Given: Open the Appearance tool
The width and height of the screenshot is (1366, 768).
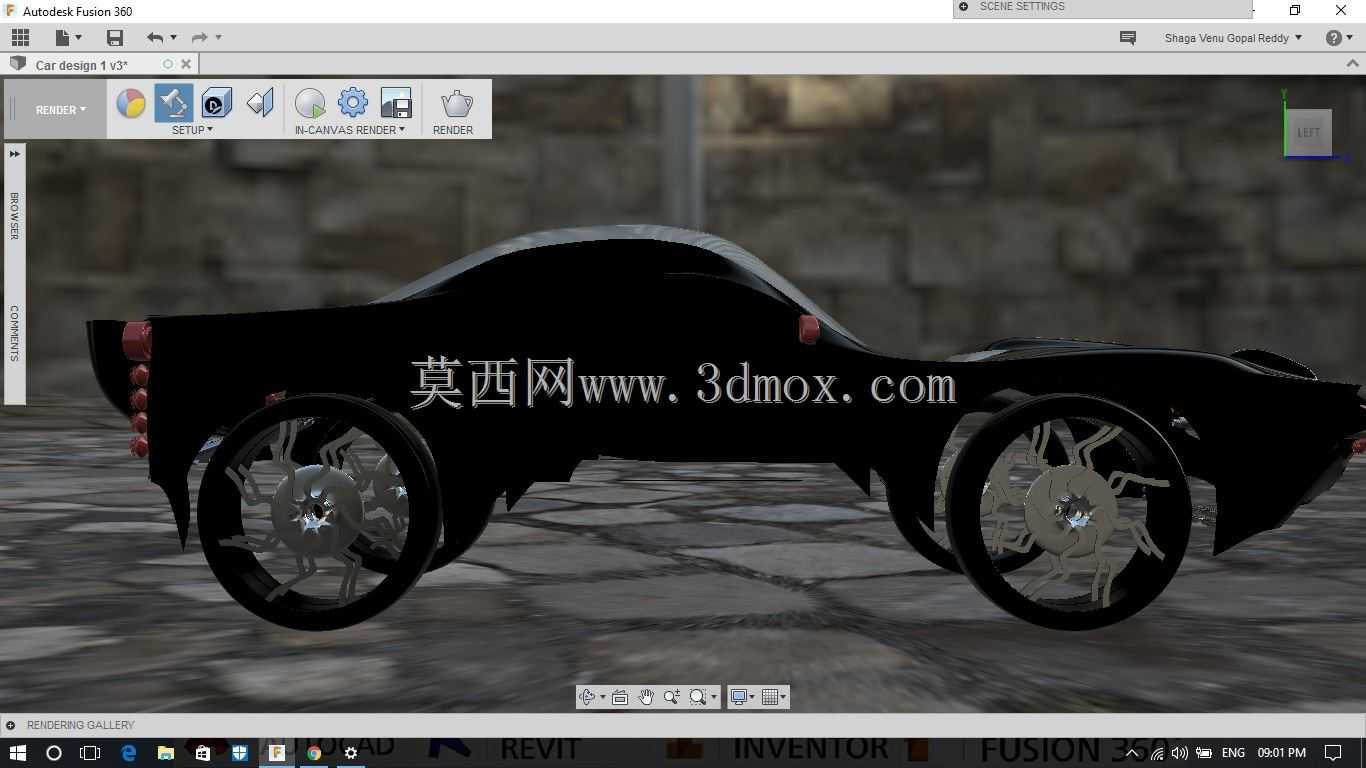Looking at the screenshot, I should 131,103.
